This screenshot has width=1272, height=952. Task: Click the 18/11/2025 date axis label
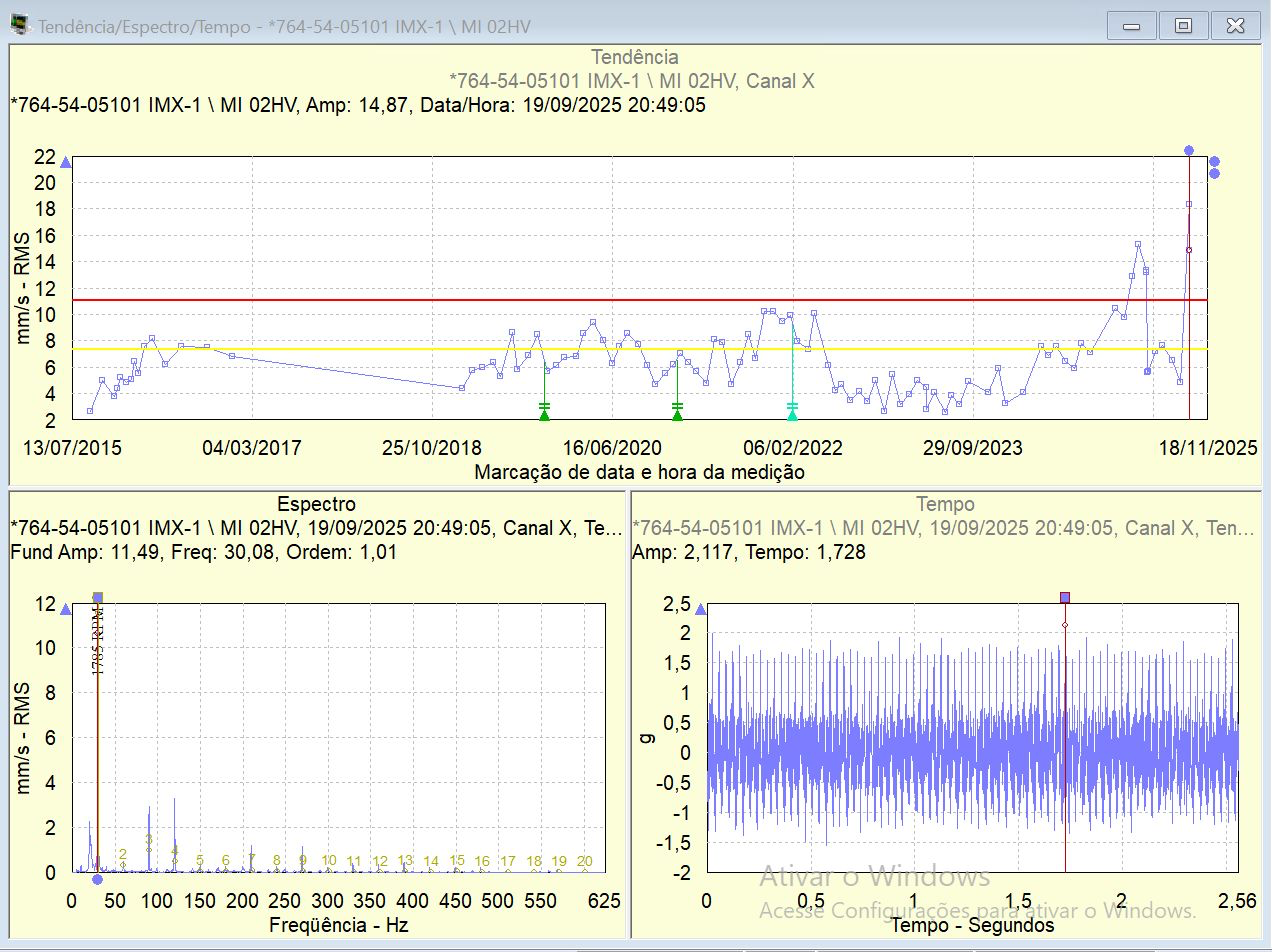coord(1209,448)
